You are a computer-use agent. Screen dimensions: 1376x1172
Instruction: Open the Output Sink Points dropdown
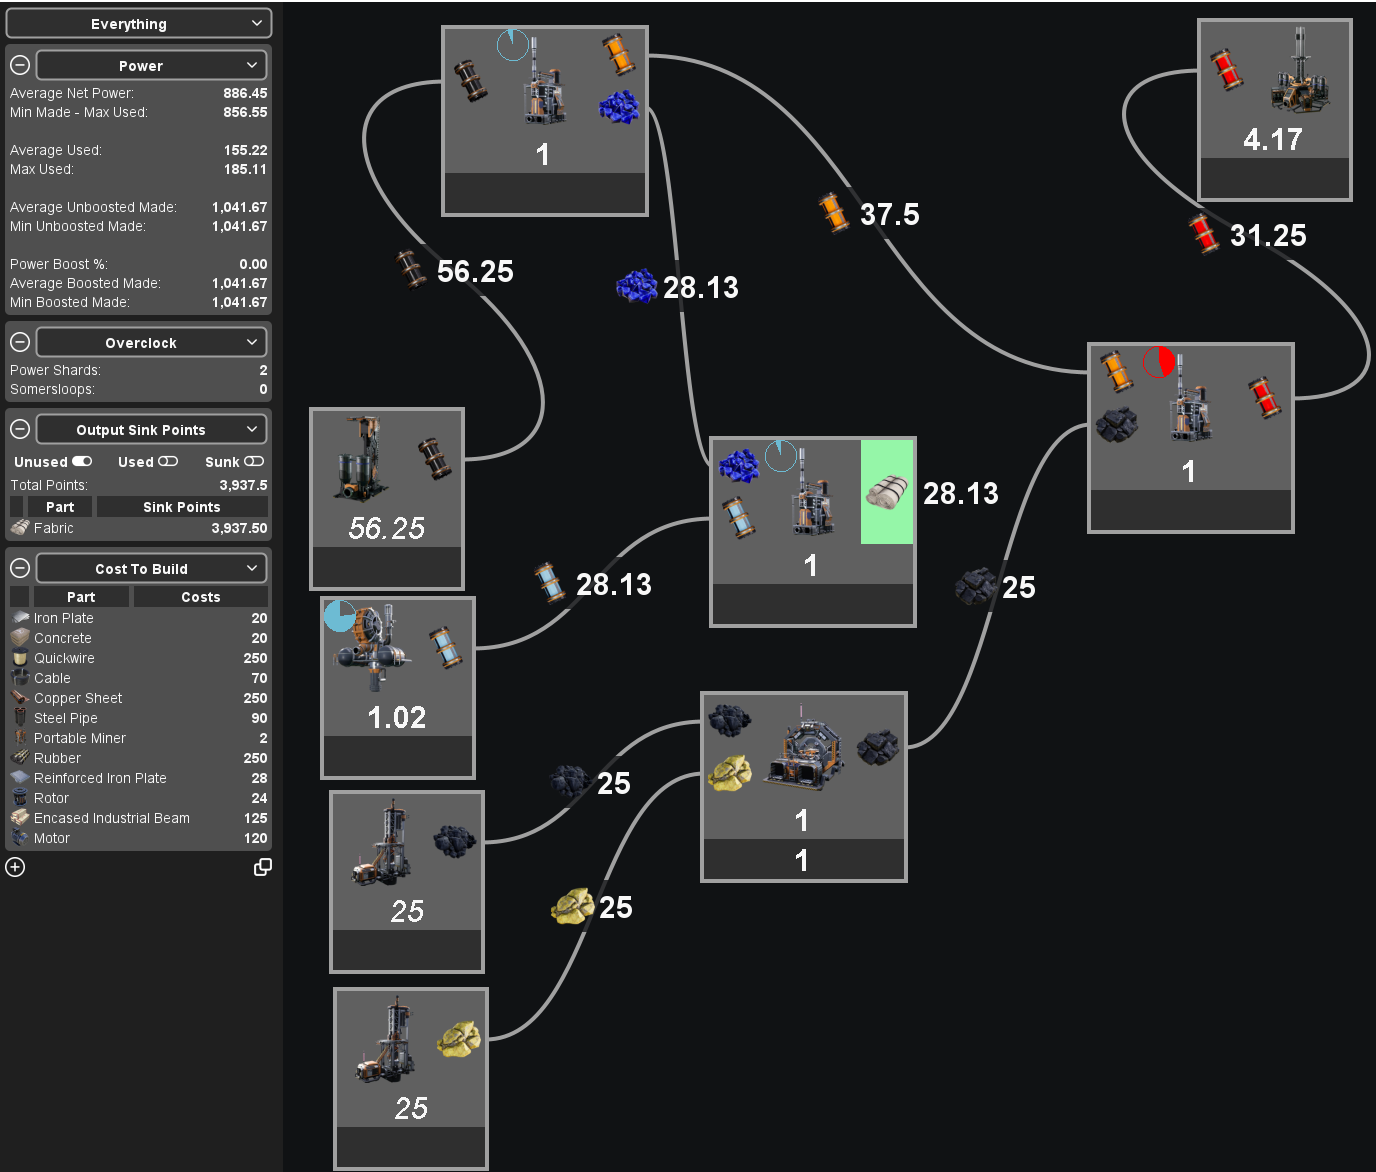[152, 429]
